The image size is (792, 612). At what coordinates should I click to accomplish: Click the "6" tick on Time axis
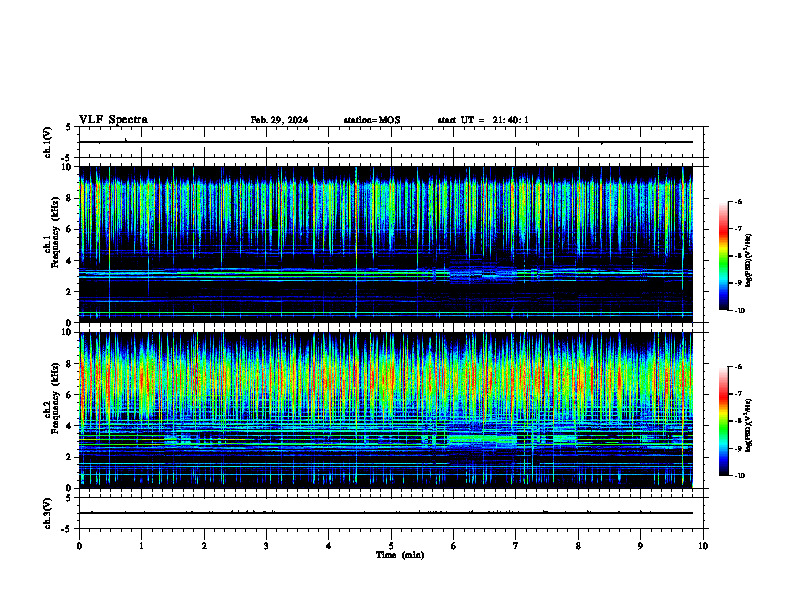(454, 546)
